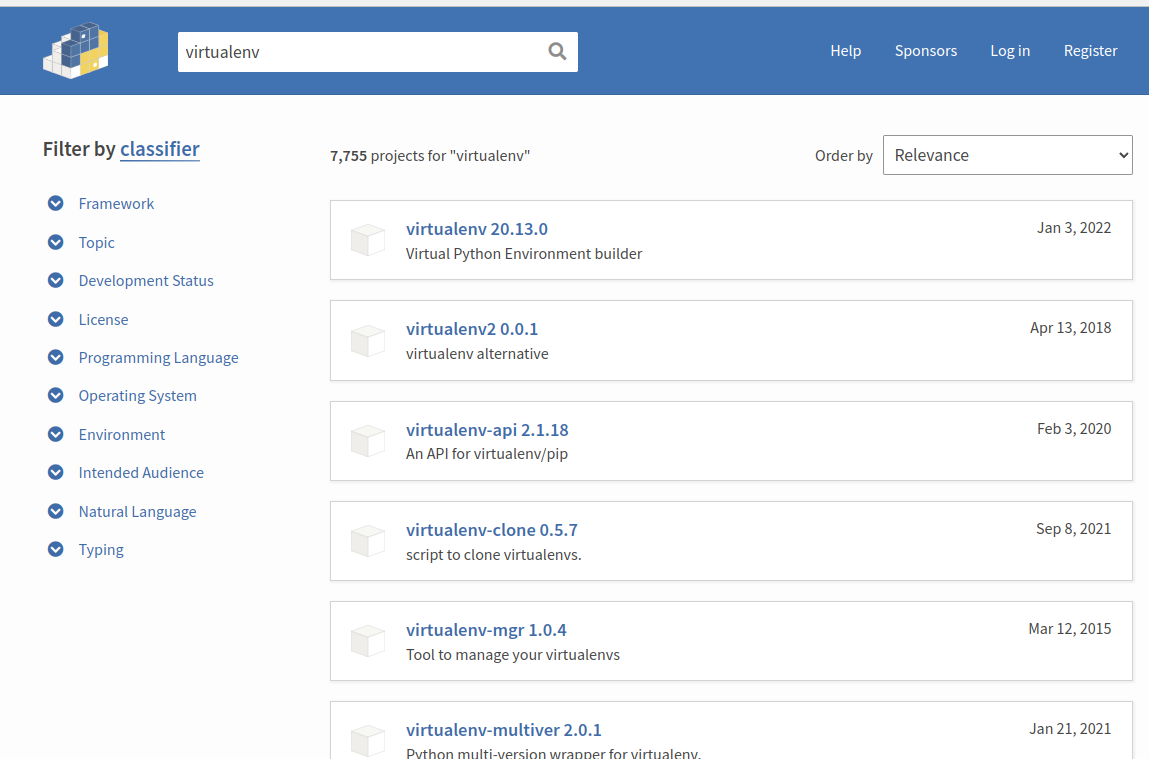Click the Environment filter label
Screen dimensions: 1149x759
(122, 434)
